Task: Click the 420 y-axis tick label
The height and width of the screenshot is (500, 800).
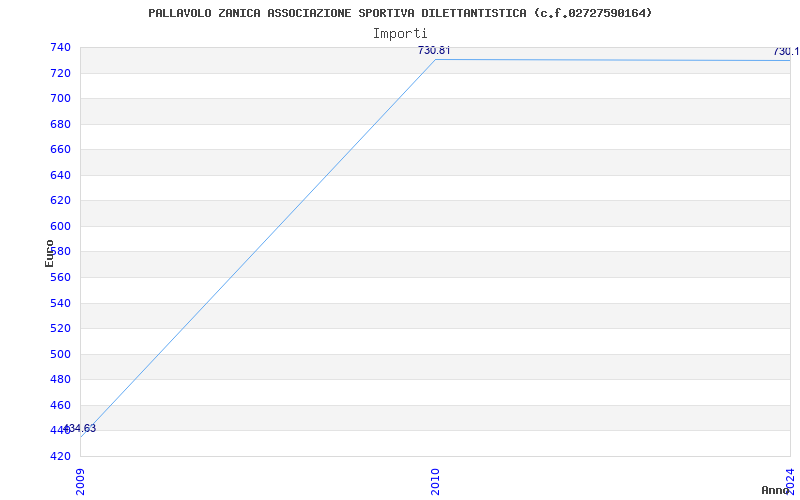Action: click(60, 456)
